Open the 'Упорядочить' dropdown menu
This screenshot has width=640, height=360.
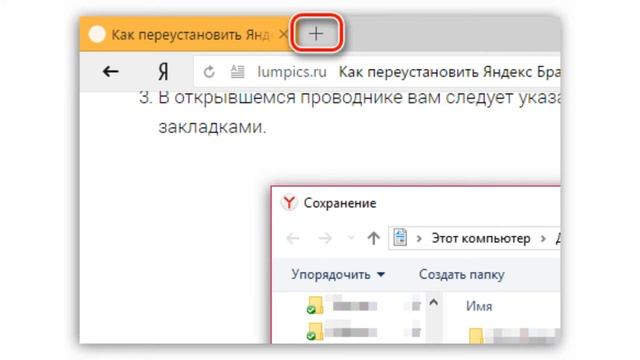[338, 274]
